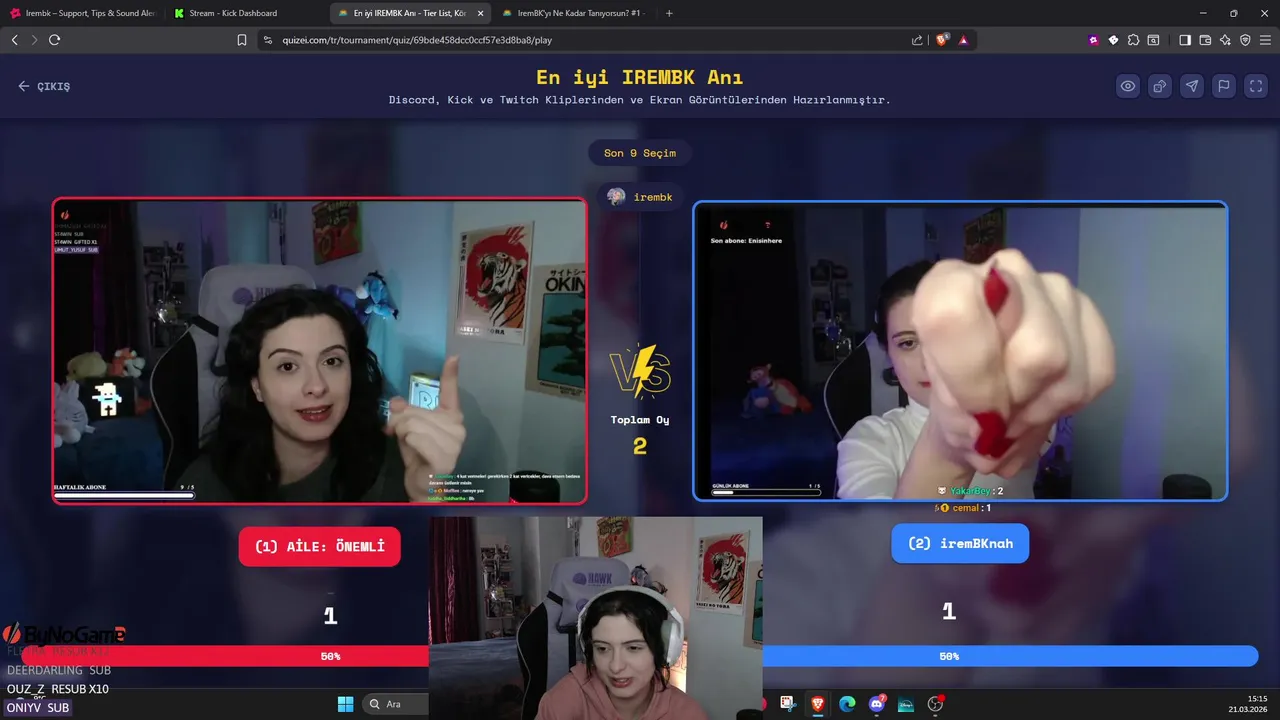The height and width of the screenshot is (720, 1280).
Task: Click the YakarBey voter name
Action: [x=970, y=491]
